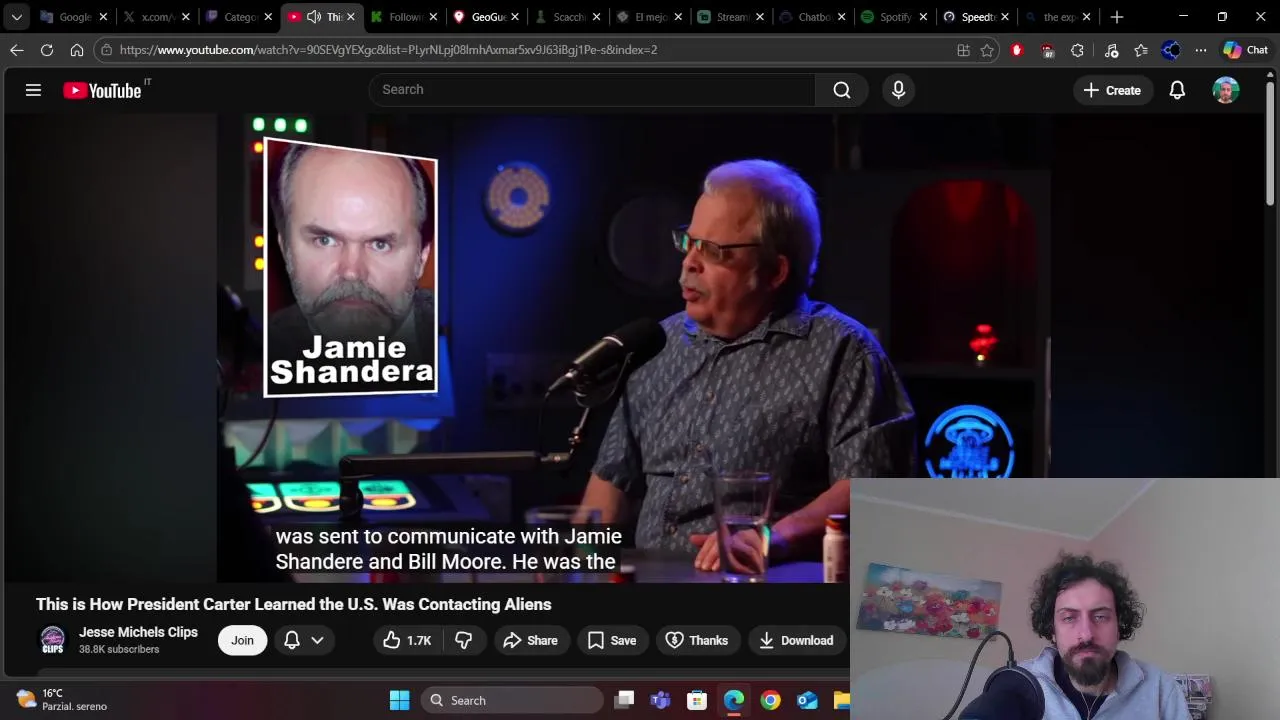Image resolution: width=1280 pixels, height=720 pixels.
Task: Click the Edge browser taskbar icon
Action: [x=734, y=700]
